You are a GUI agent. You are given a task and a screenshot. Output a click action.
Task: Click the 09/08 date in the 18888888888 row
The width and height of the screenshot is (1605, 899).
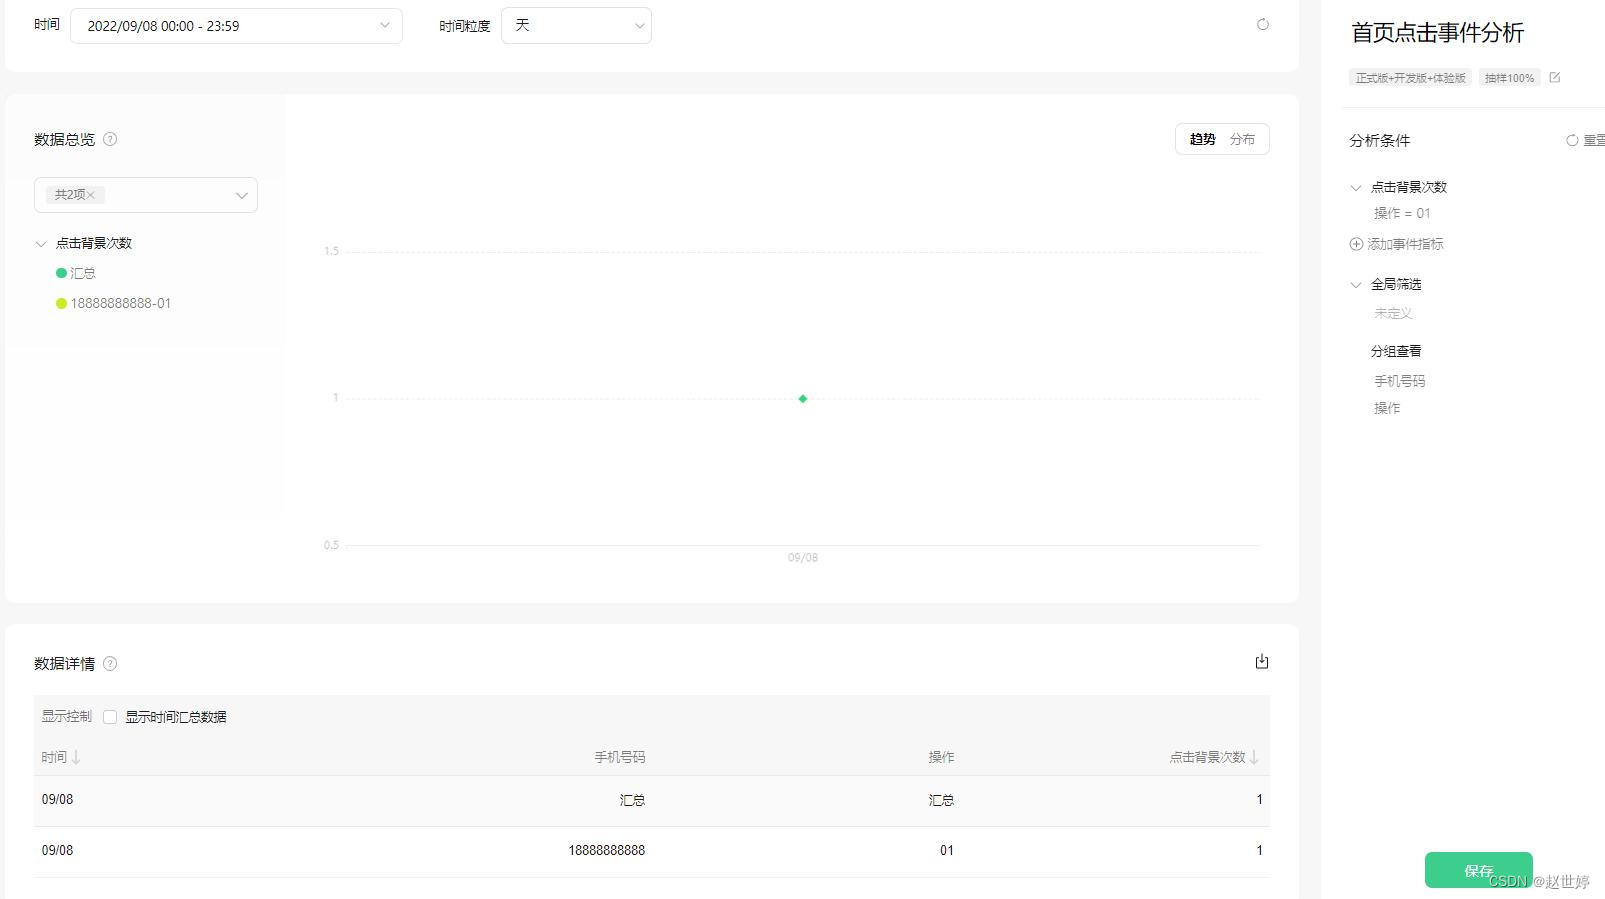tap(57, 851)
